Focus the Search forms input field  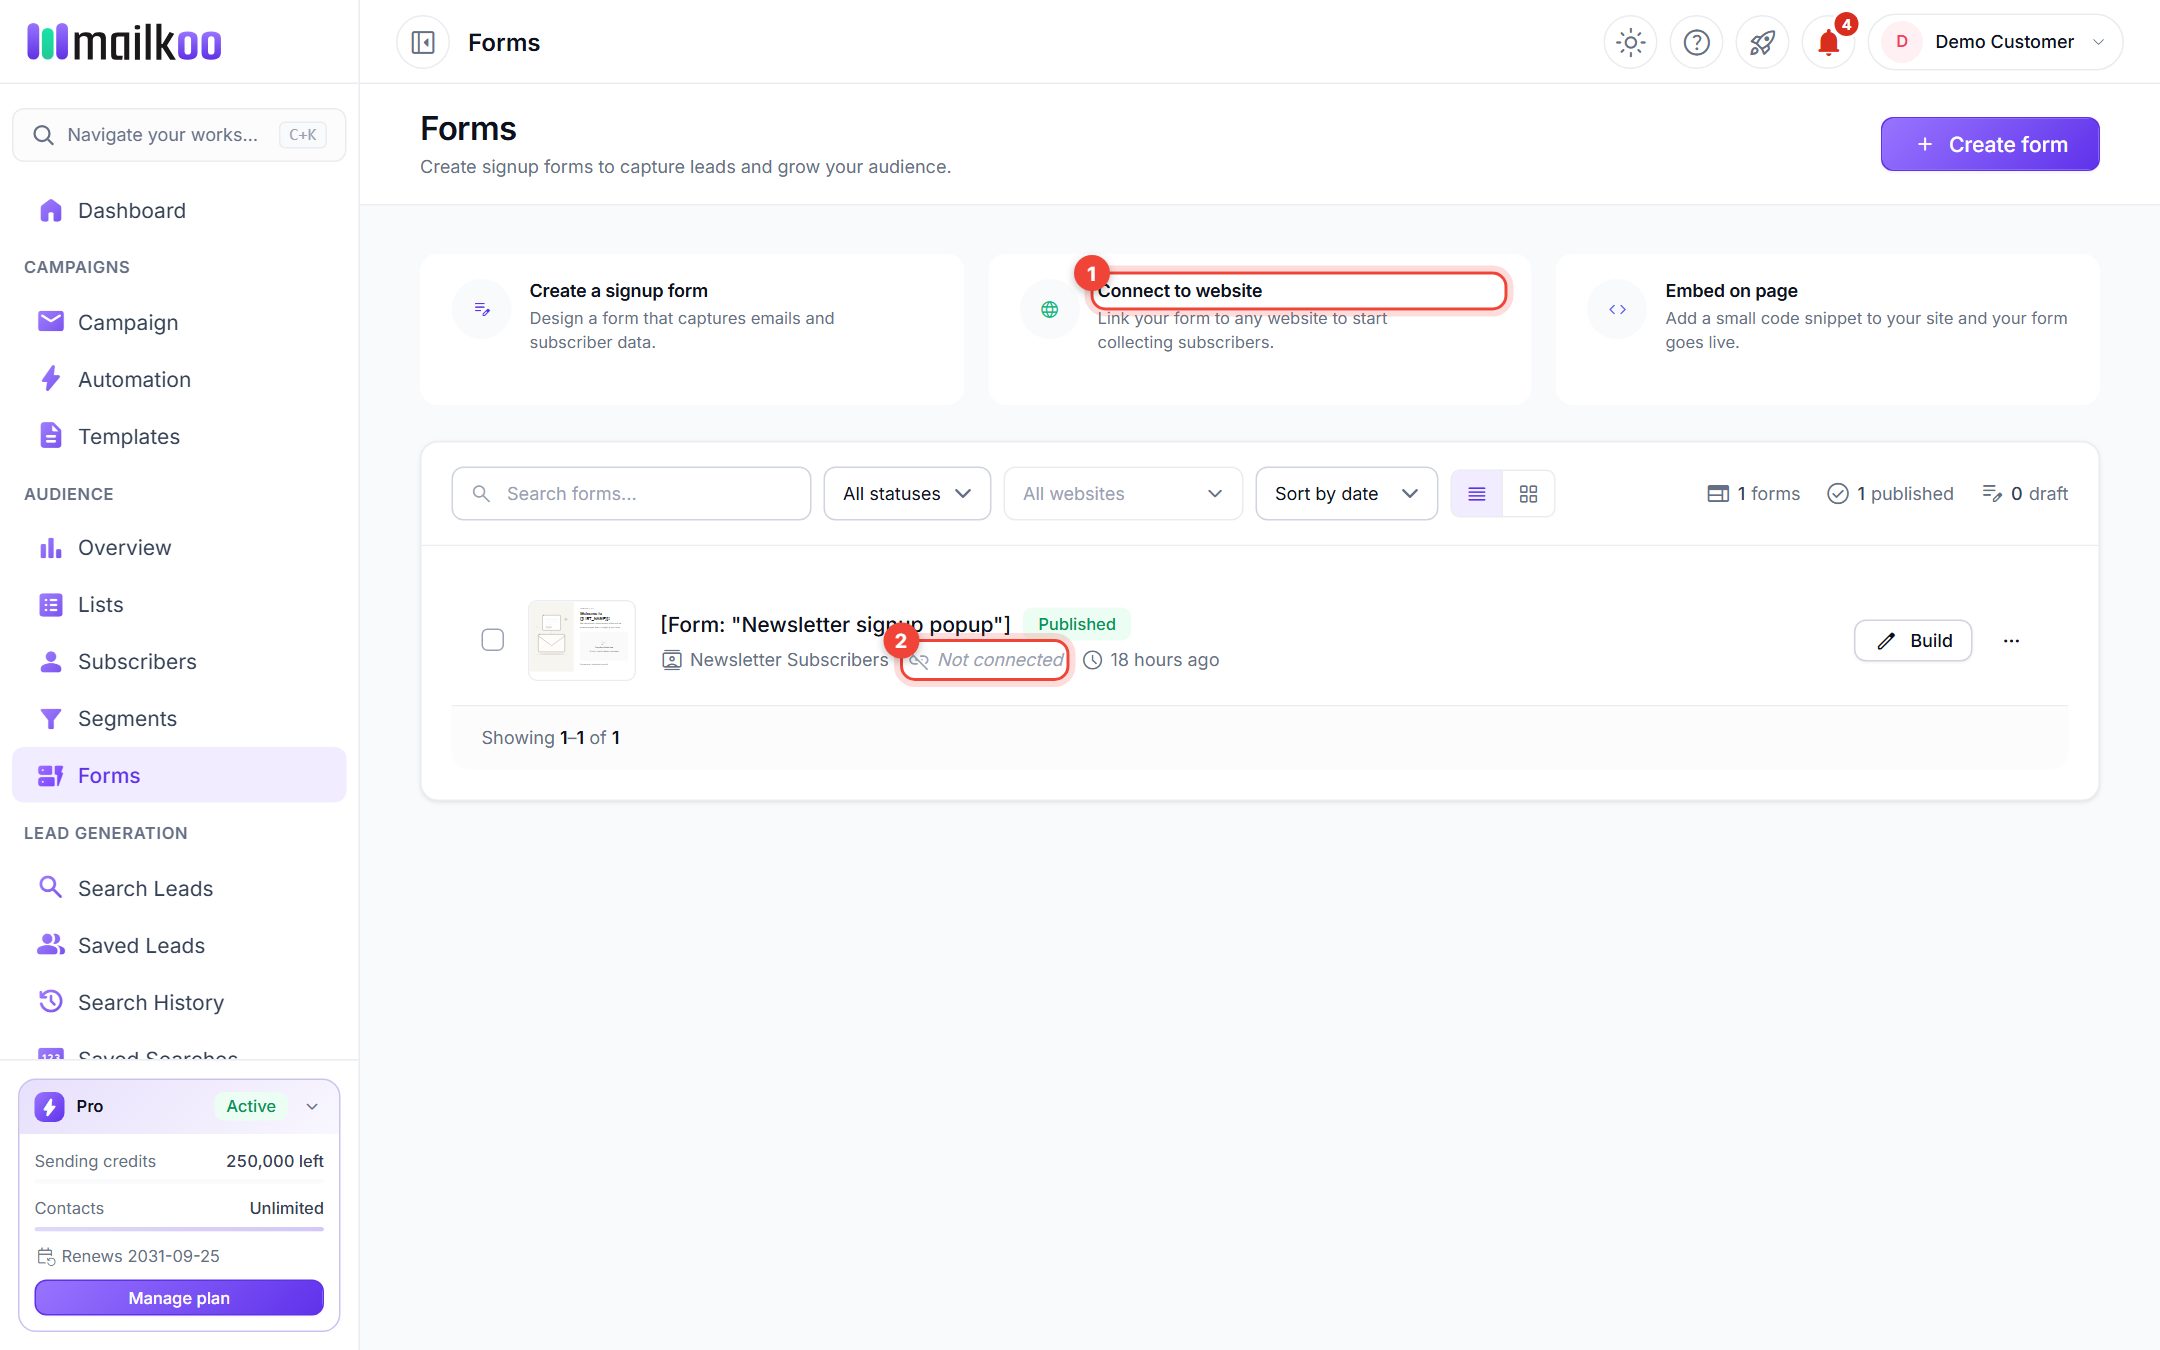[x=631, y=493]
